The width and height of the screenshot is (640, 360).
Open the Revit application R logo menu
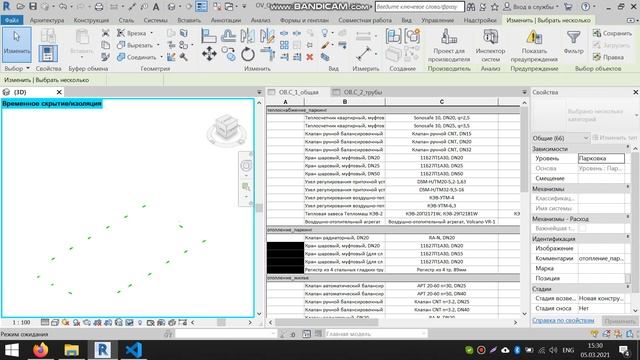point(7,7)
